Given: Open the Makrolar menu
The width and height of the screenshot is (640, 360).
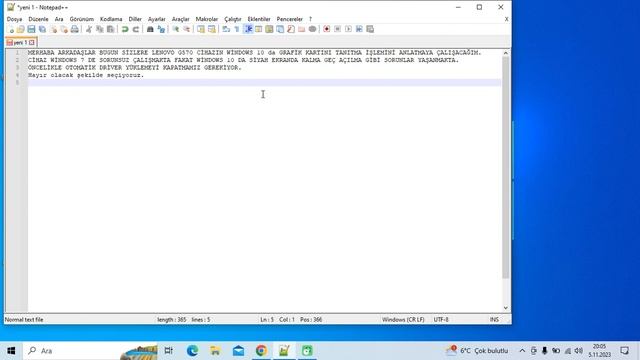Looking at the screenshot, I should coord(207,19).
